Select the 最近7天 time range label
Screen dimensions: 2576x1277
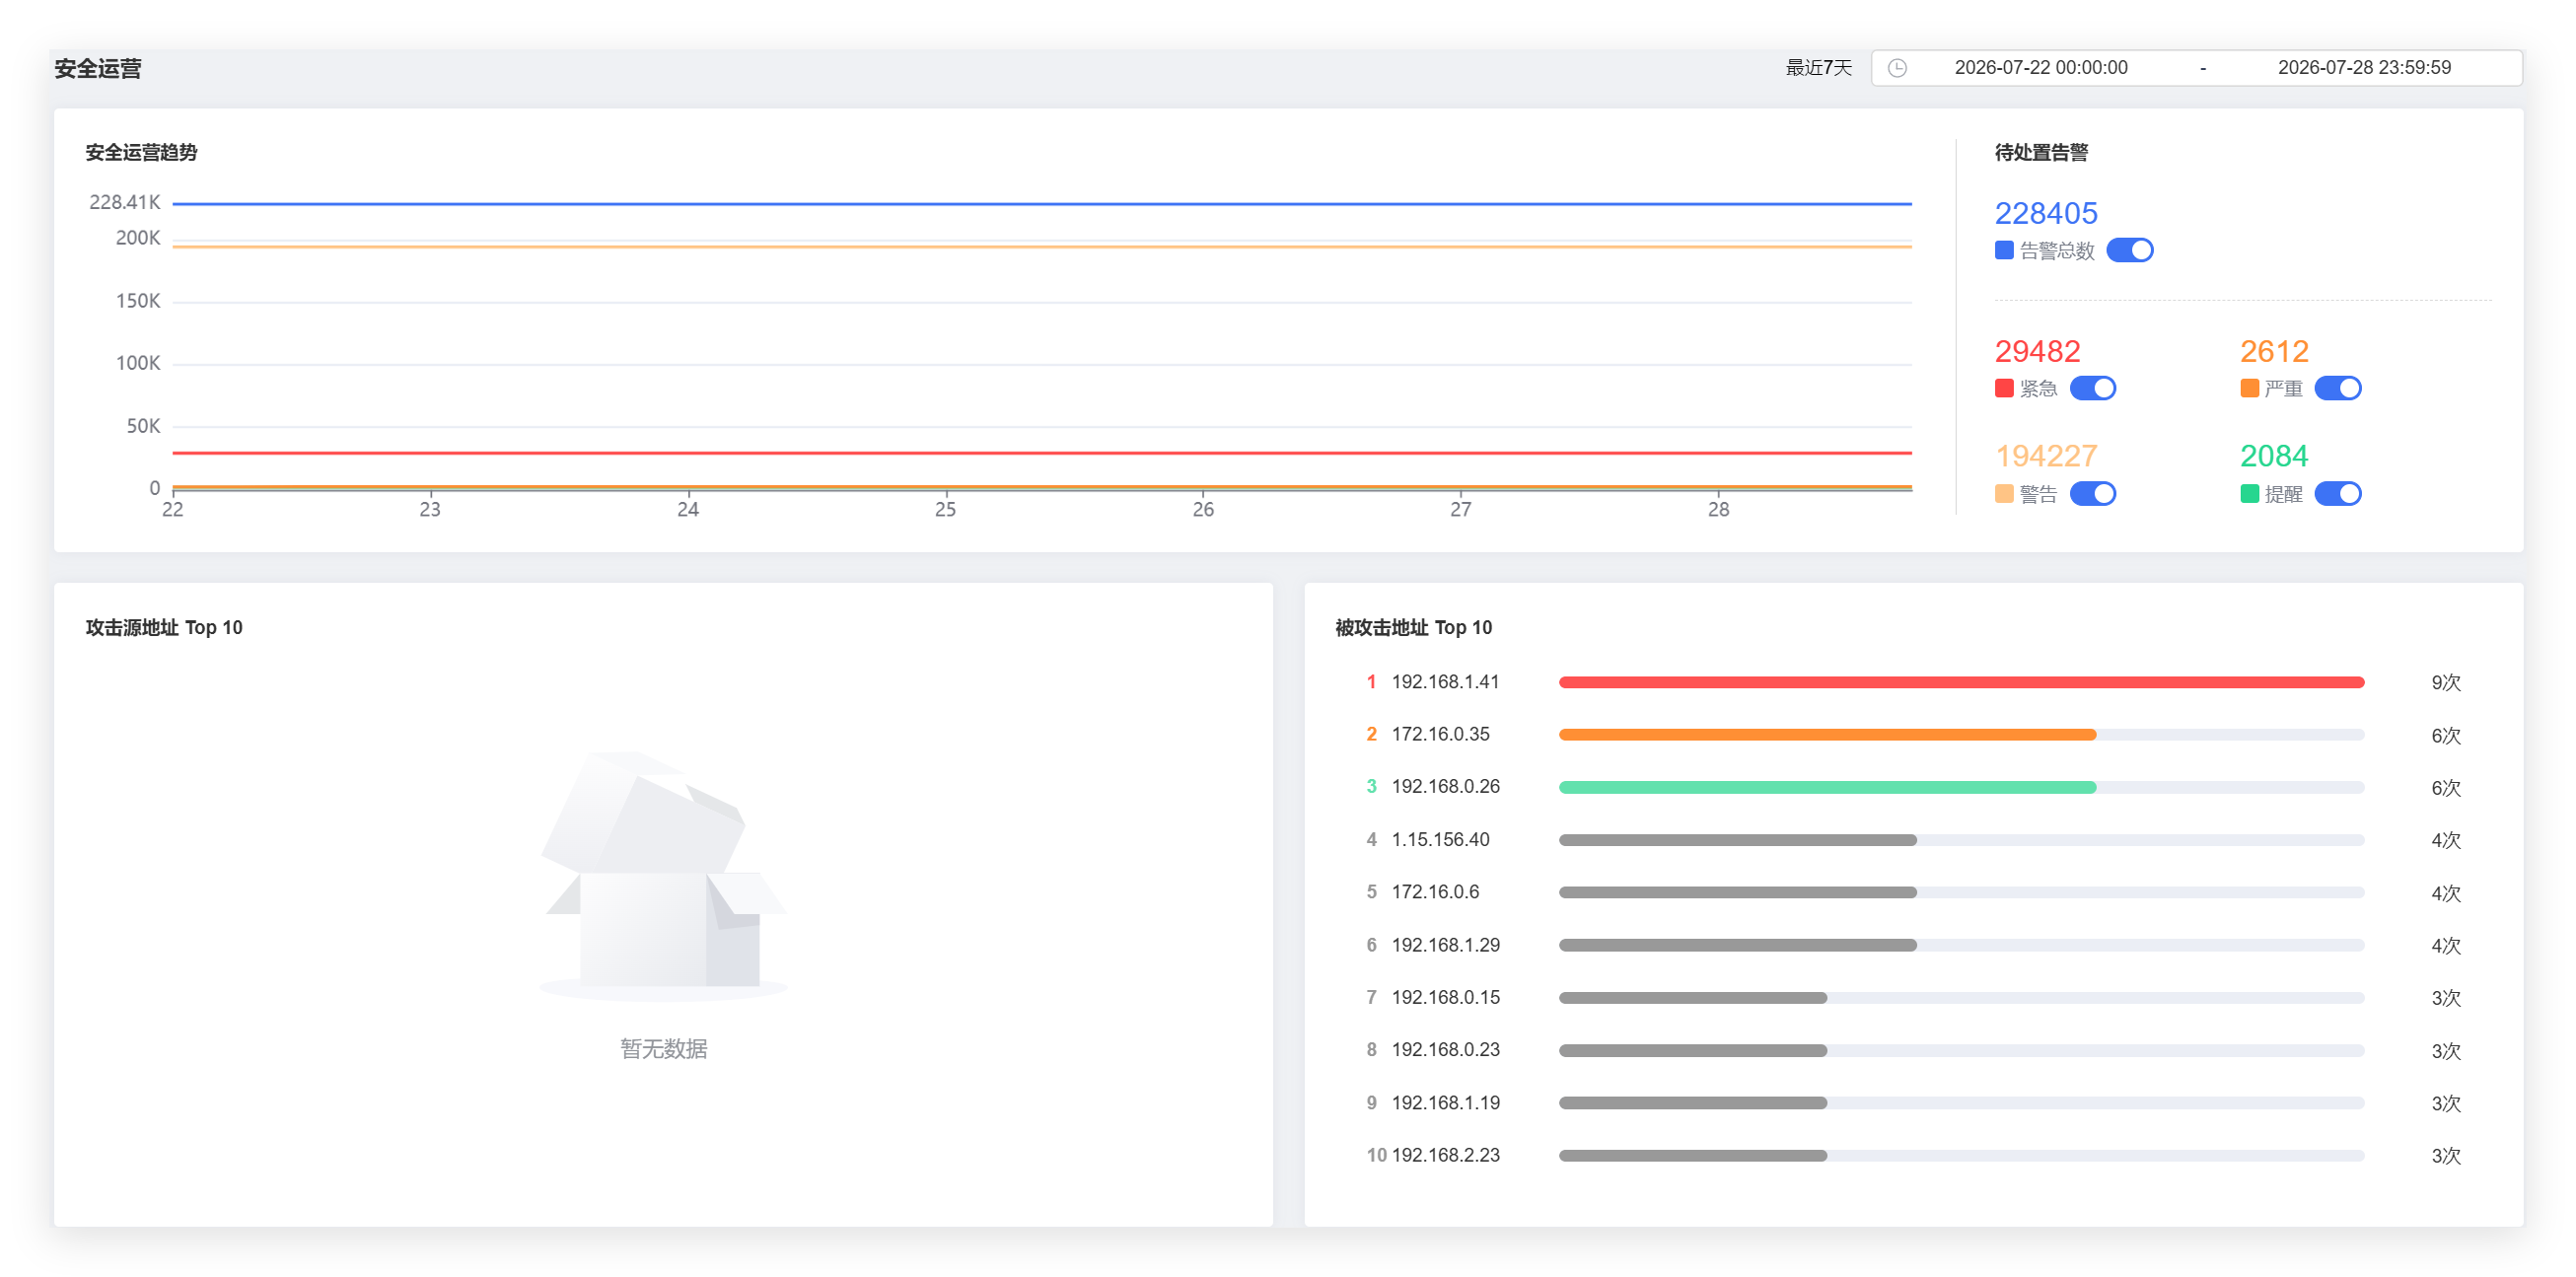pyautogui.click(x=1818, y=68)
